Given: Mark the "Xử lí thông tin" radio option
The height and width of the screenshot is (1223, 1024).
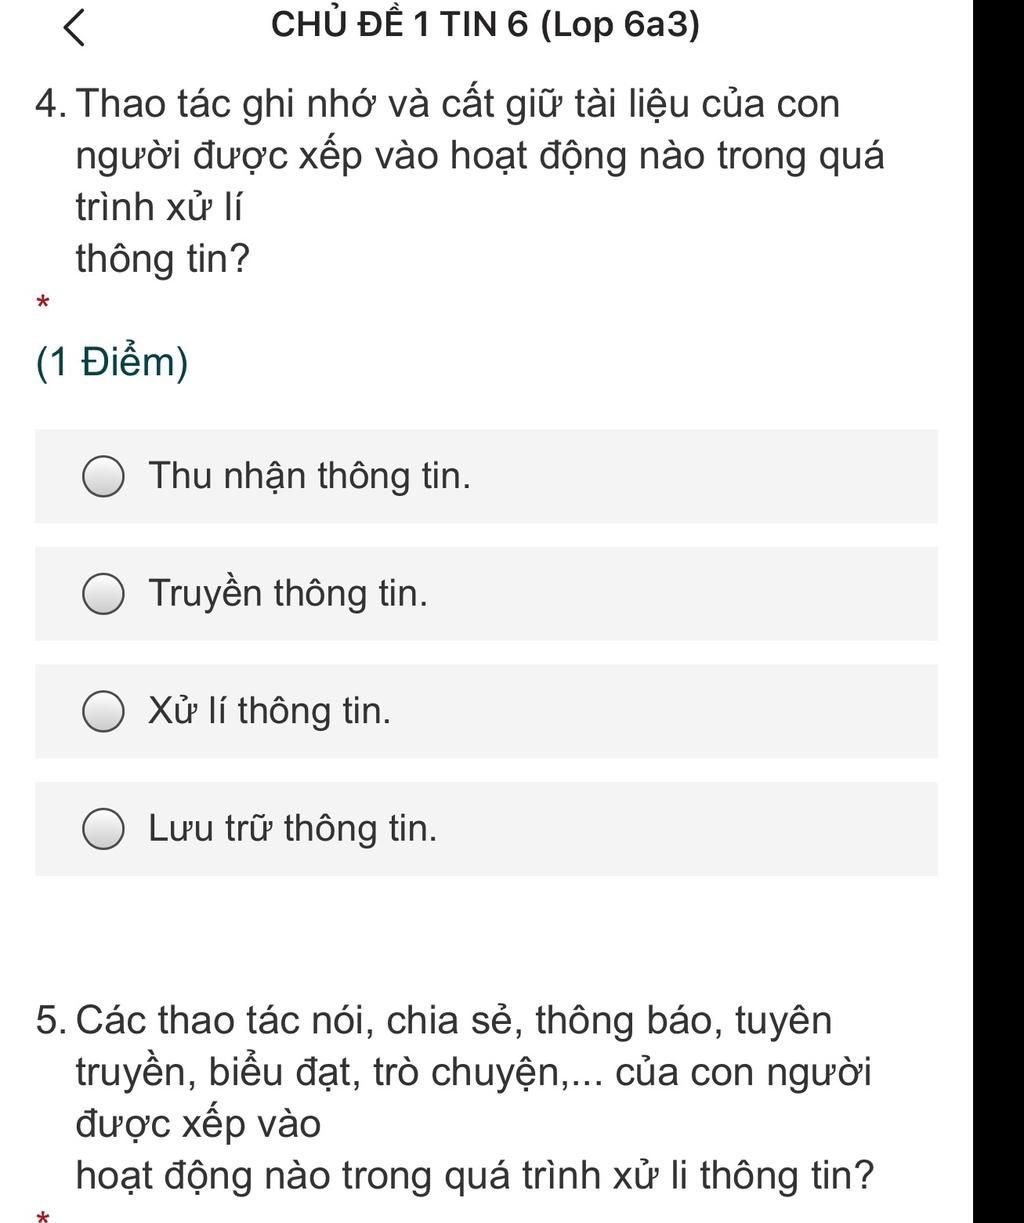Looking at the screenshot, I should 103,713.
